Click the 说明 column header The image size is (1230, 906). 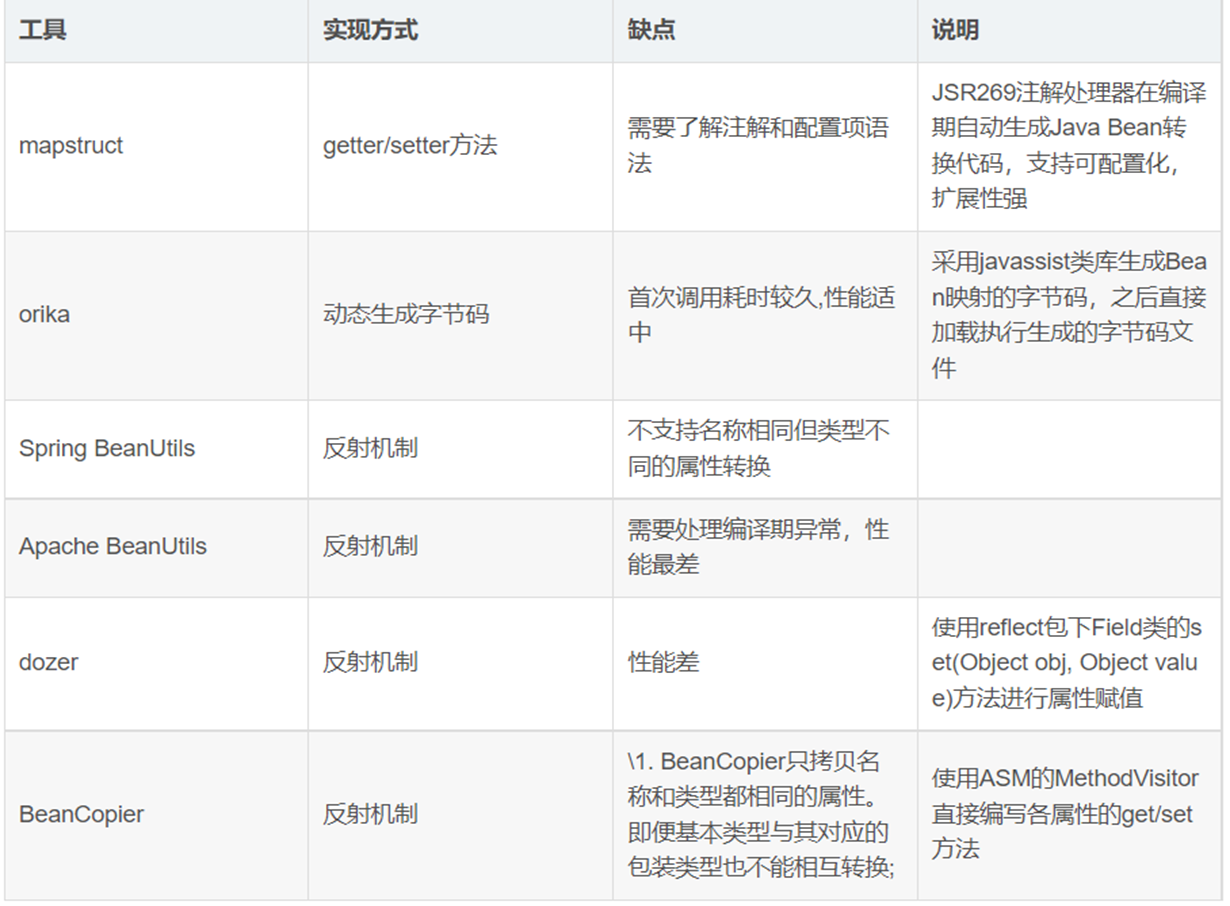(x=1071, y=31)
